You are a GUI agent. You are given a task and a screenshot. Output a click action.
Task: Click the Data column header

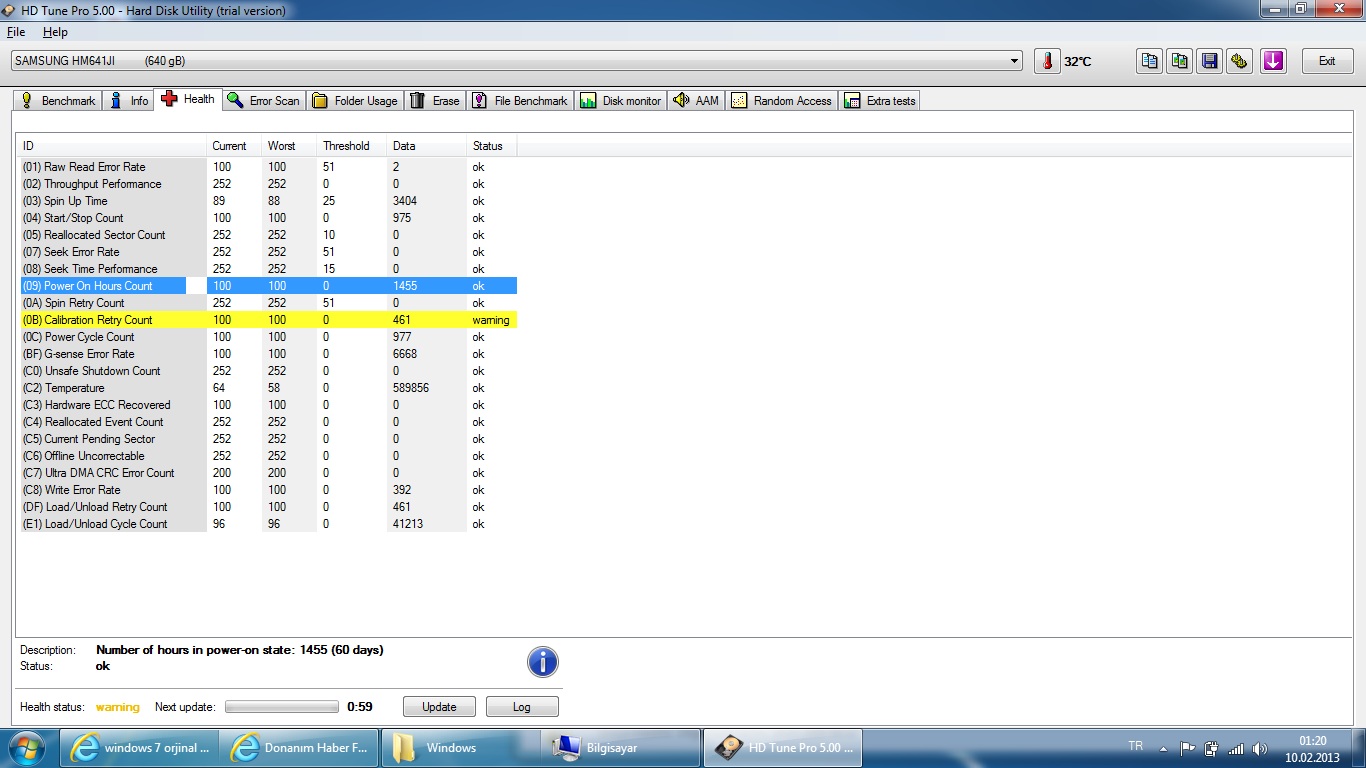click(x=427, y=146)
